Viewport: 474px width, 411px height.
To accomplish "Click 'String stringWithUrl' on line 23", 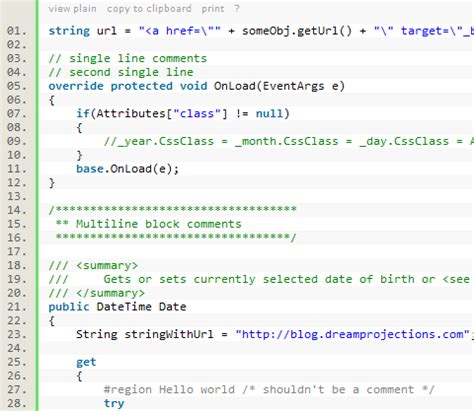I will click(x=145, y=334).
